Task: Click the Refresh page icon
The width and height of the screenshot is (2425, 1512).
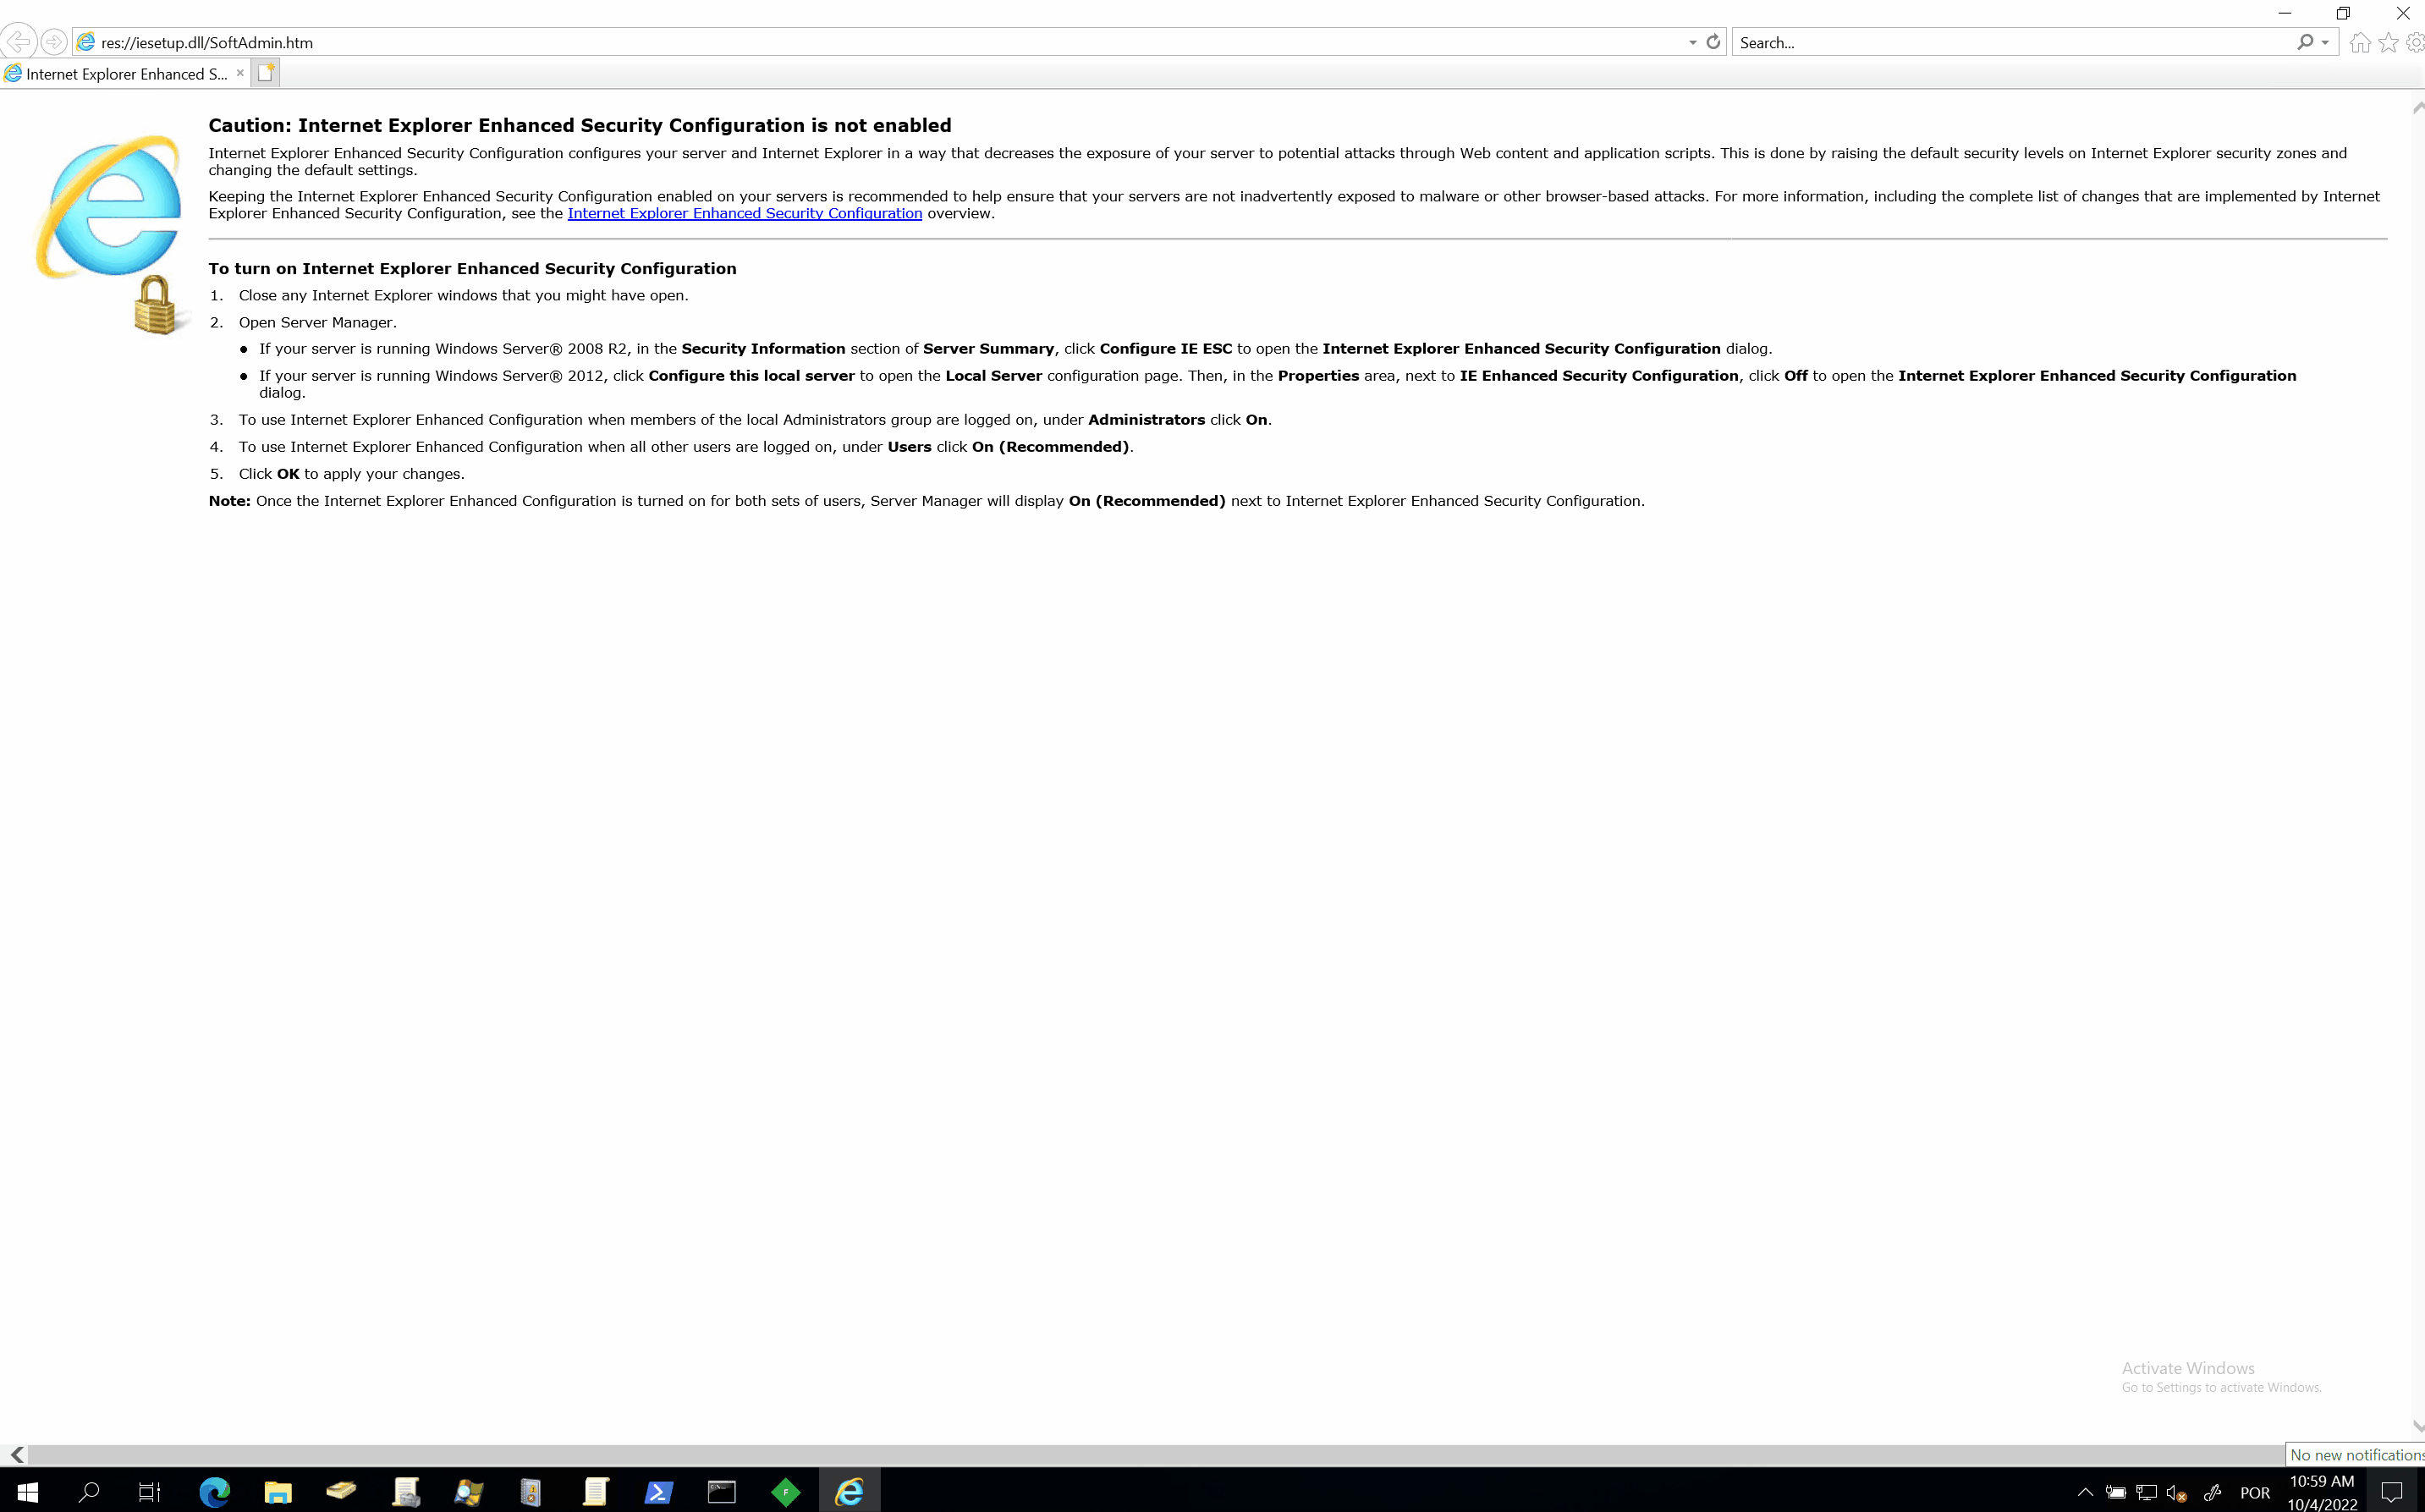Action: [x=1713, y=42]
